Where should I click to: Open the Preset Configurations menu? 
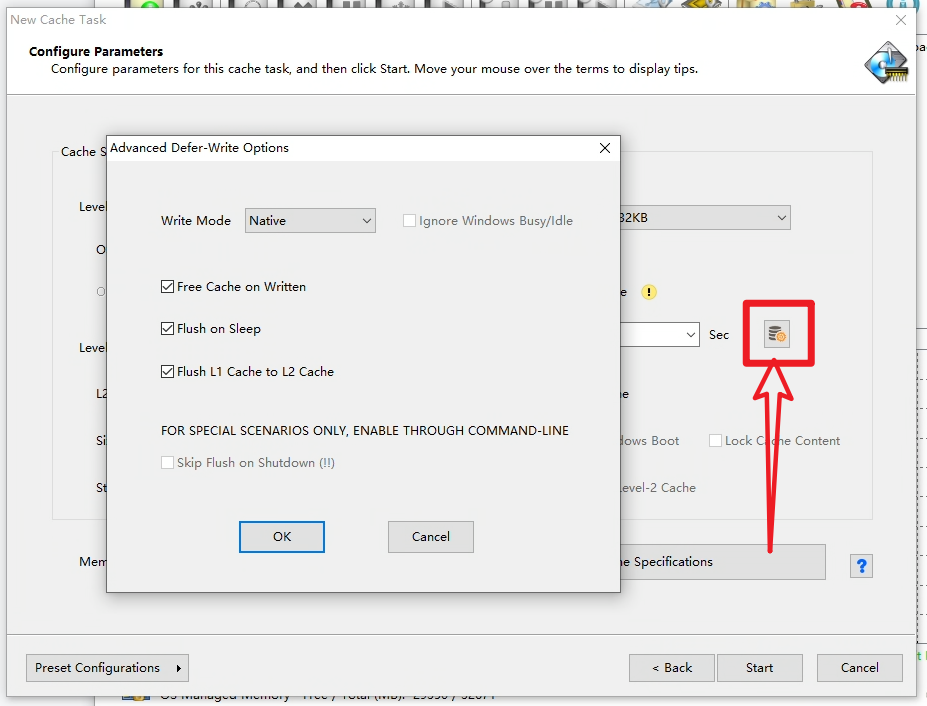(x=107, y=668)
